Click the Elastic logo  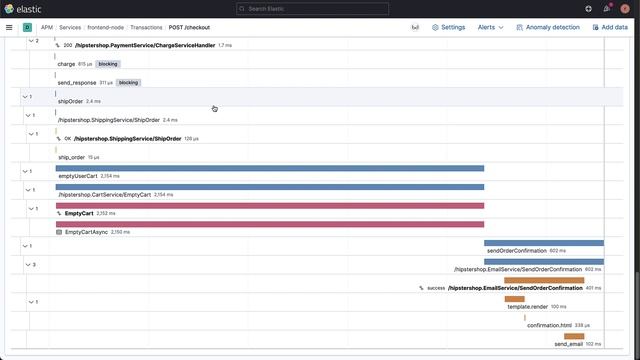(9, 9)
